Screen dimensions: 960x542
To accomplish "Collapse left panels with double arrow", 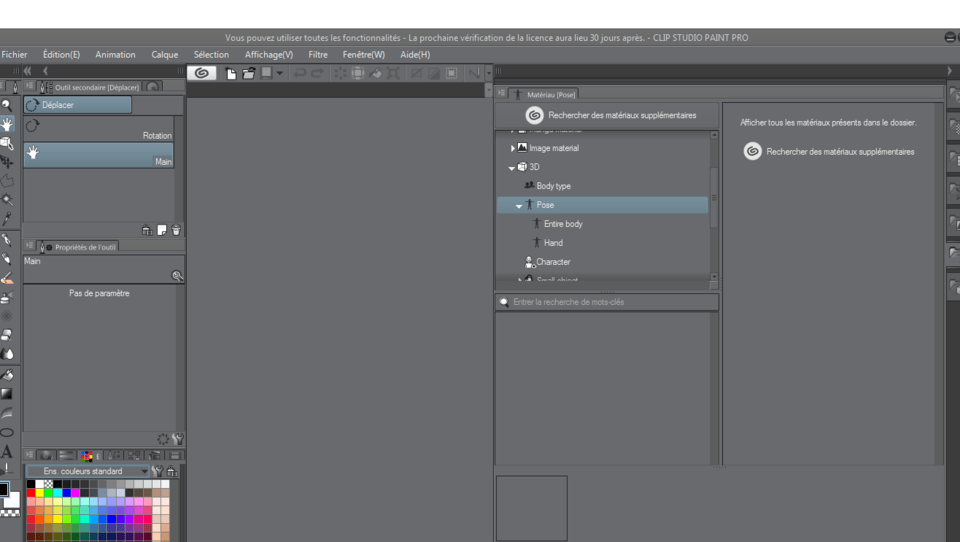I will pos(28,71).
